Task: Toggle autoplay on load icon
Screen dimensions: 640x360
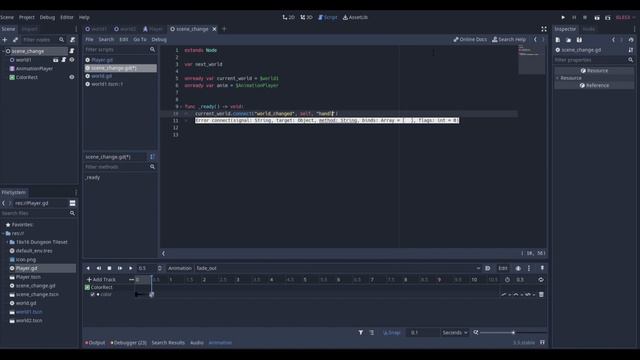Action: pos(488,268)
